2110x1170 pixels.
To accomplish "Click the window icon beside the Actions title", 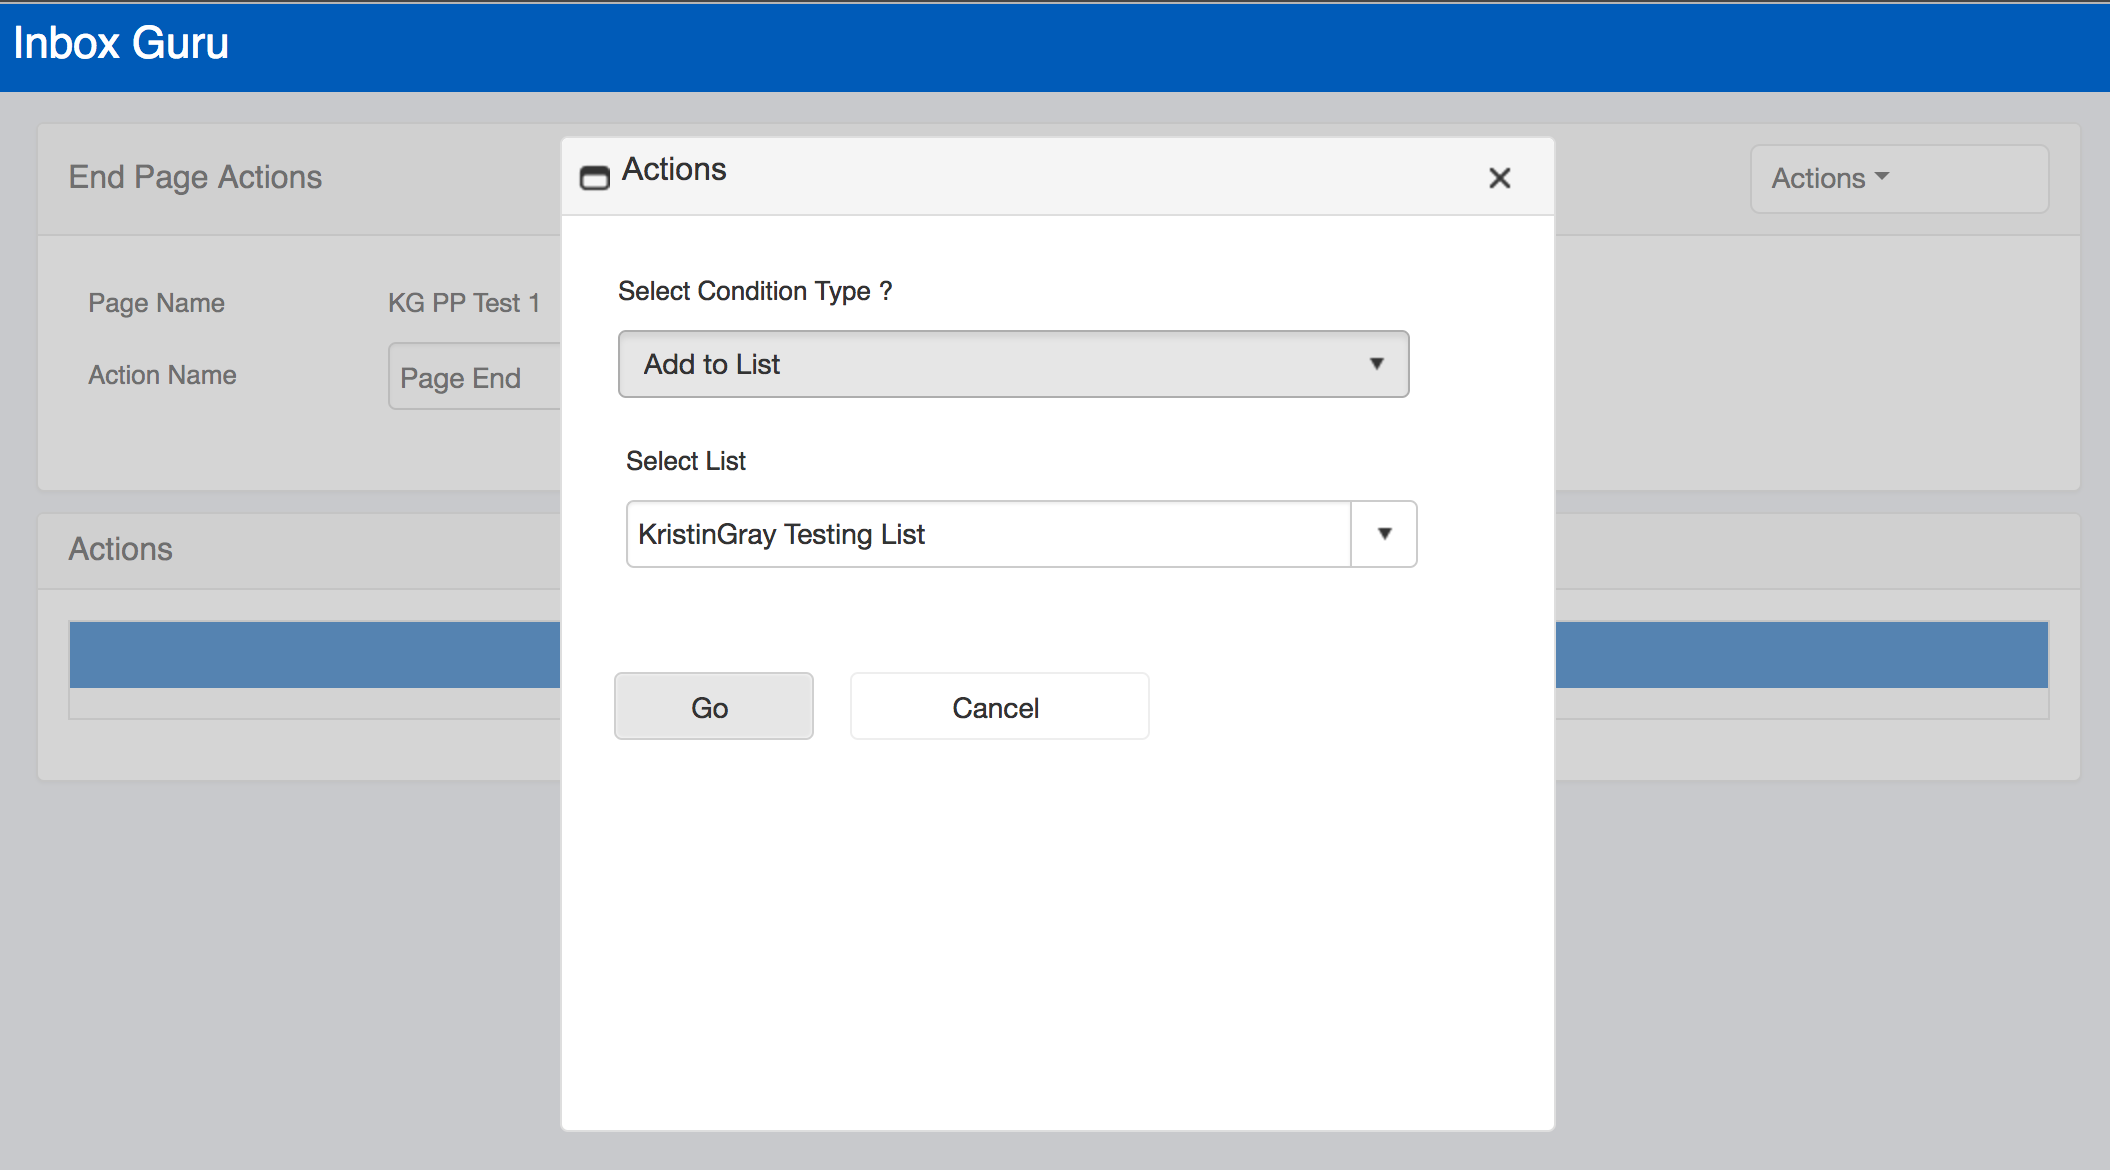I will point(595,178).
